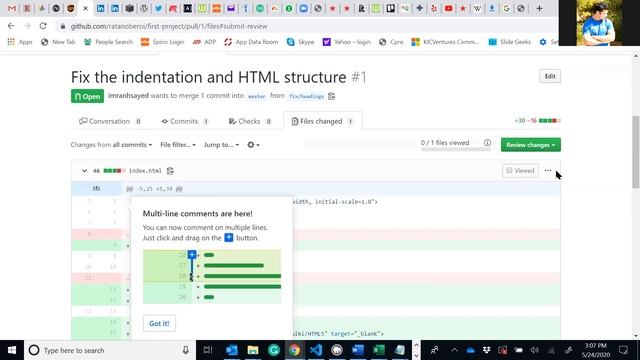Close the active browser tab
This screenshot has width=640, height=360.
85,8
